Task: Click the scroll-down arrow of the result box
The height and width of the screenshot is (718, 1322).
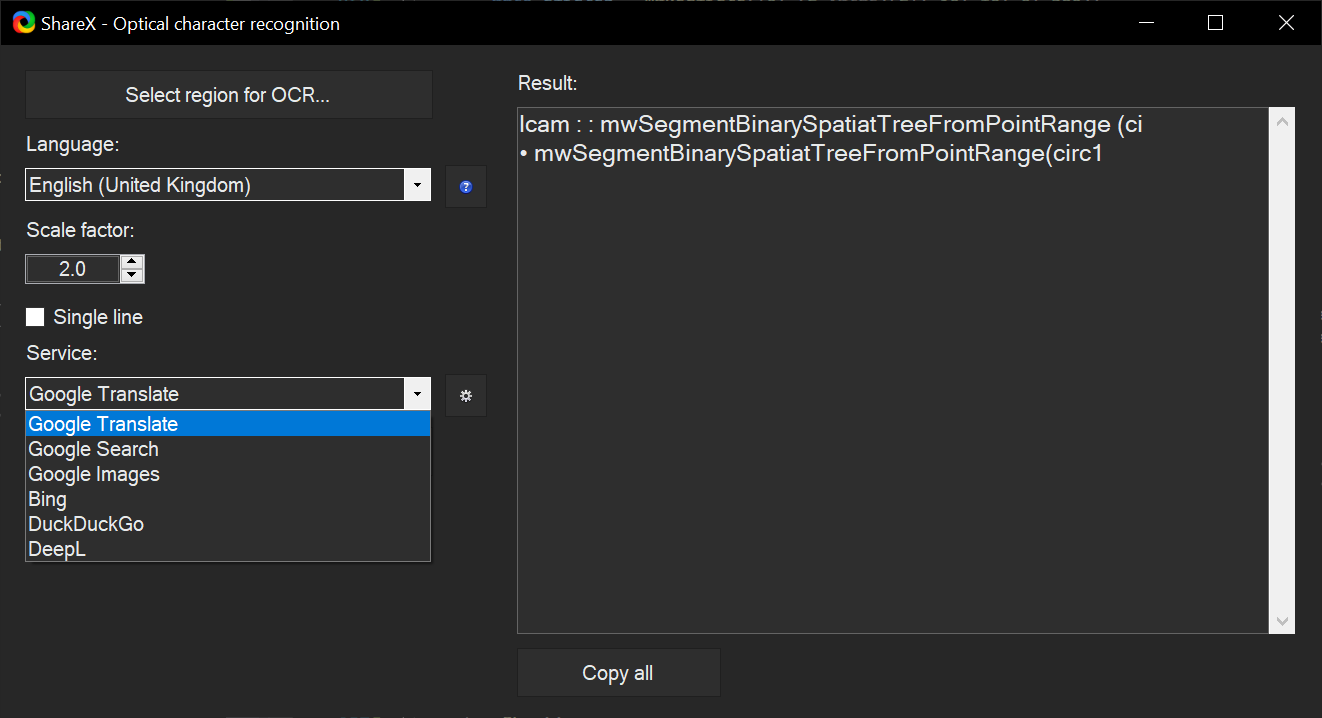Action: [x=1282, y=620]
